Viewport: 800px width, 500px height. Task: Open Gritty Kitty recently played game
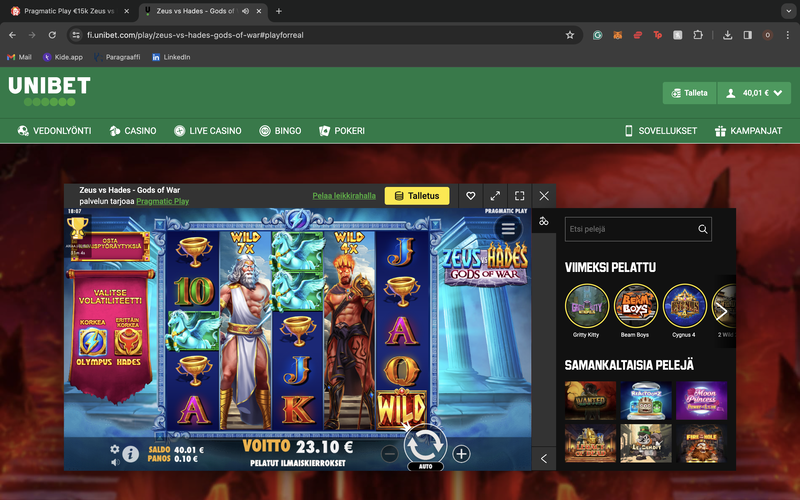coord(587,306)
